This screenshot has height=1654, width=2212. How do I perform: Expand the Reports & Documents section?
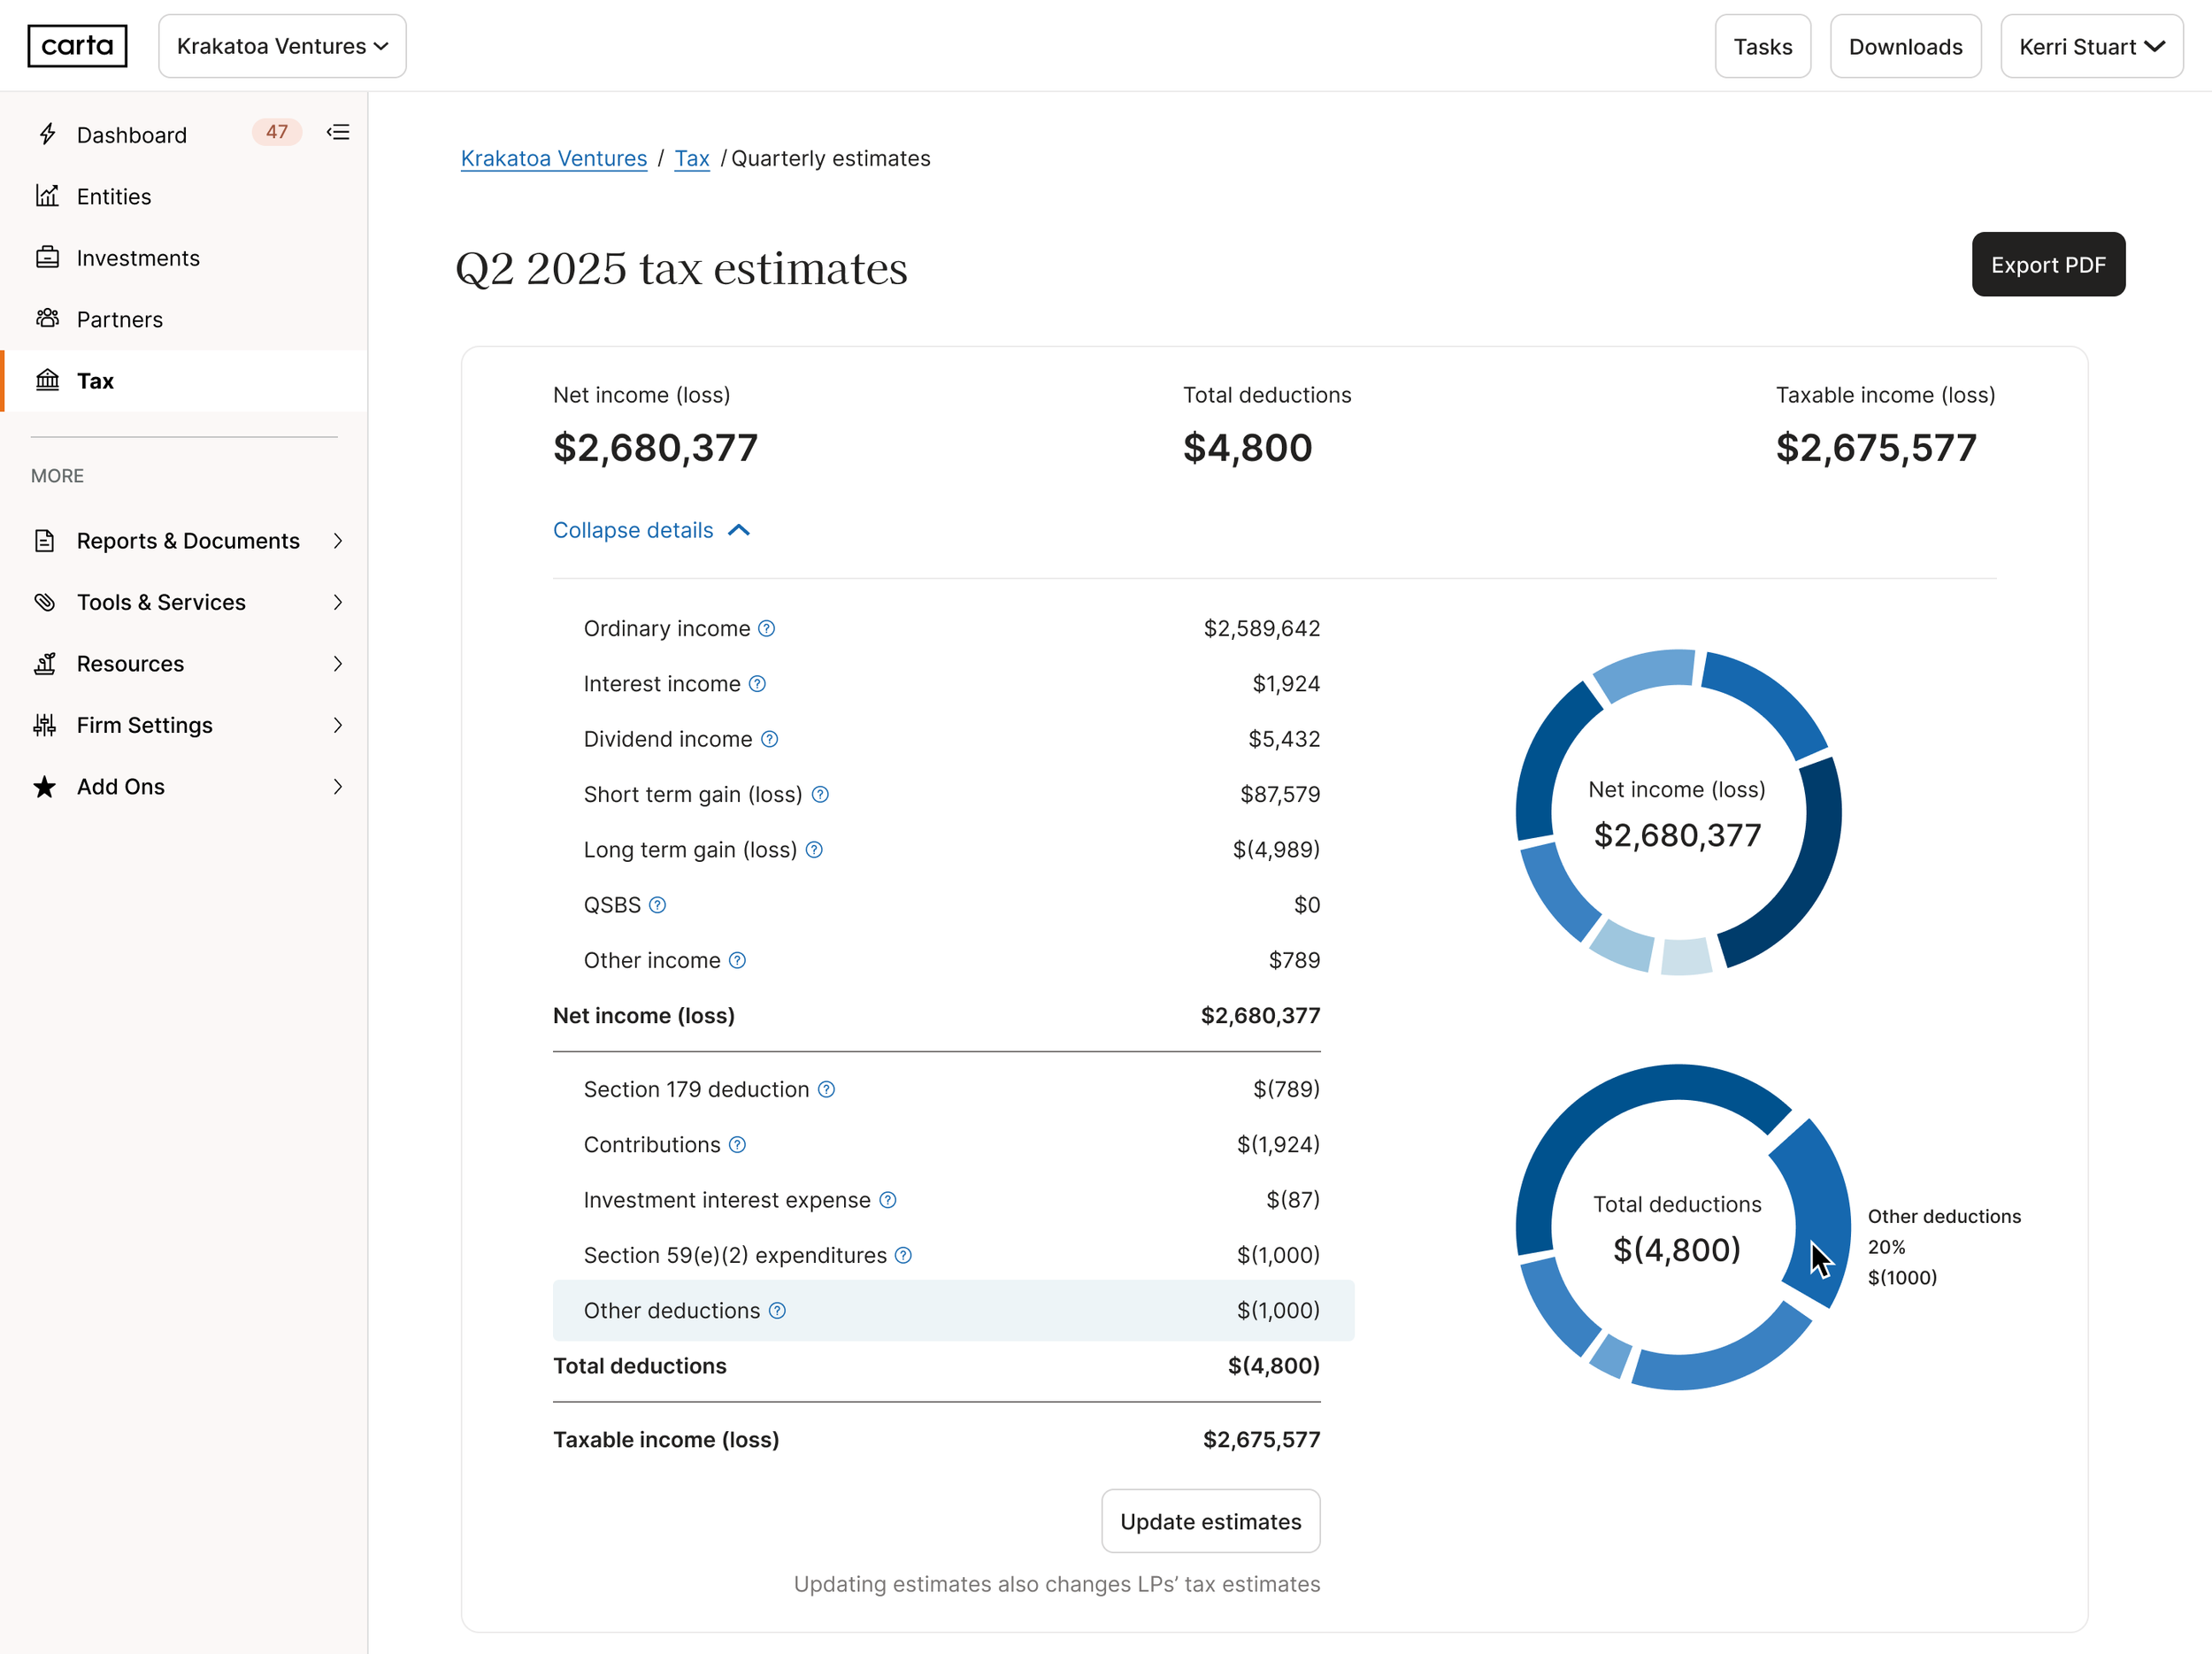[188, 541]
